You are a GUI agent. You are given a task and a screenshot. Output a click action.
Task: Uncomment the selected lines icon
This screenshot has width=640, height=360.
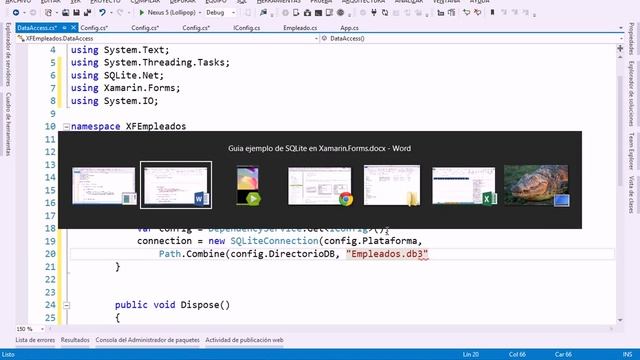click(x=477, y=13)
